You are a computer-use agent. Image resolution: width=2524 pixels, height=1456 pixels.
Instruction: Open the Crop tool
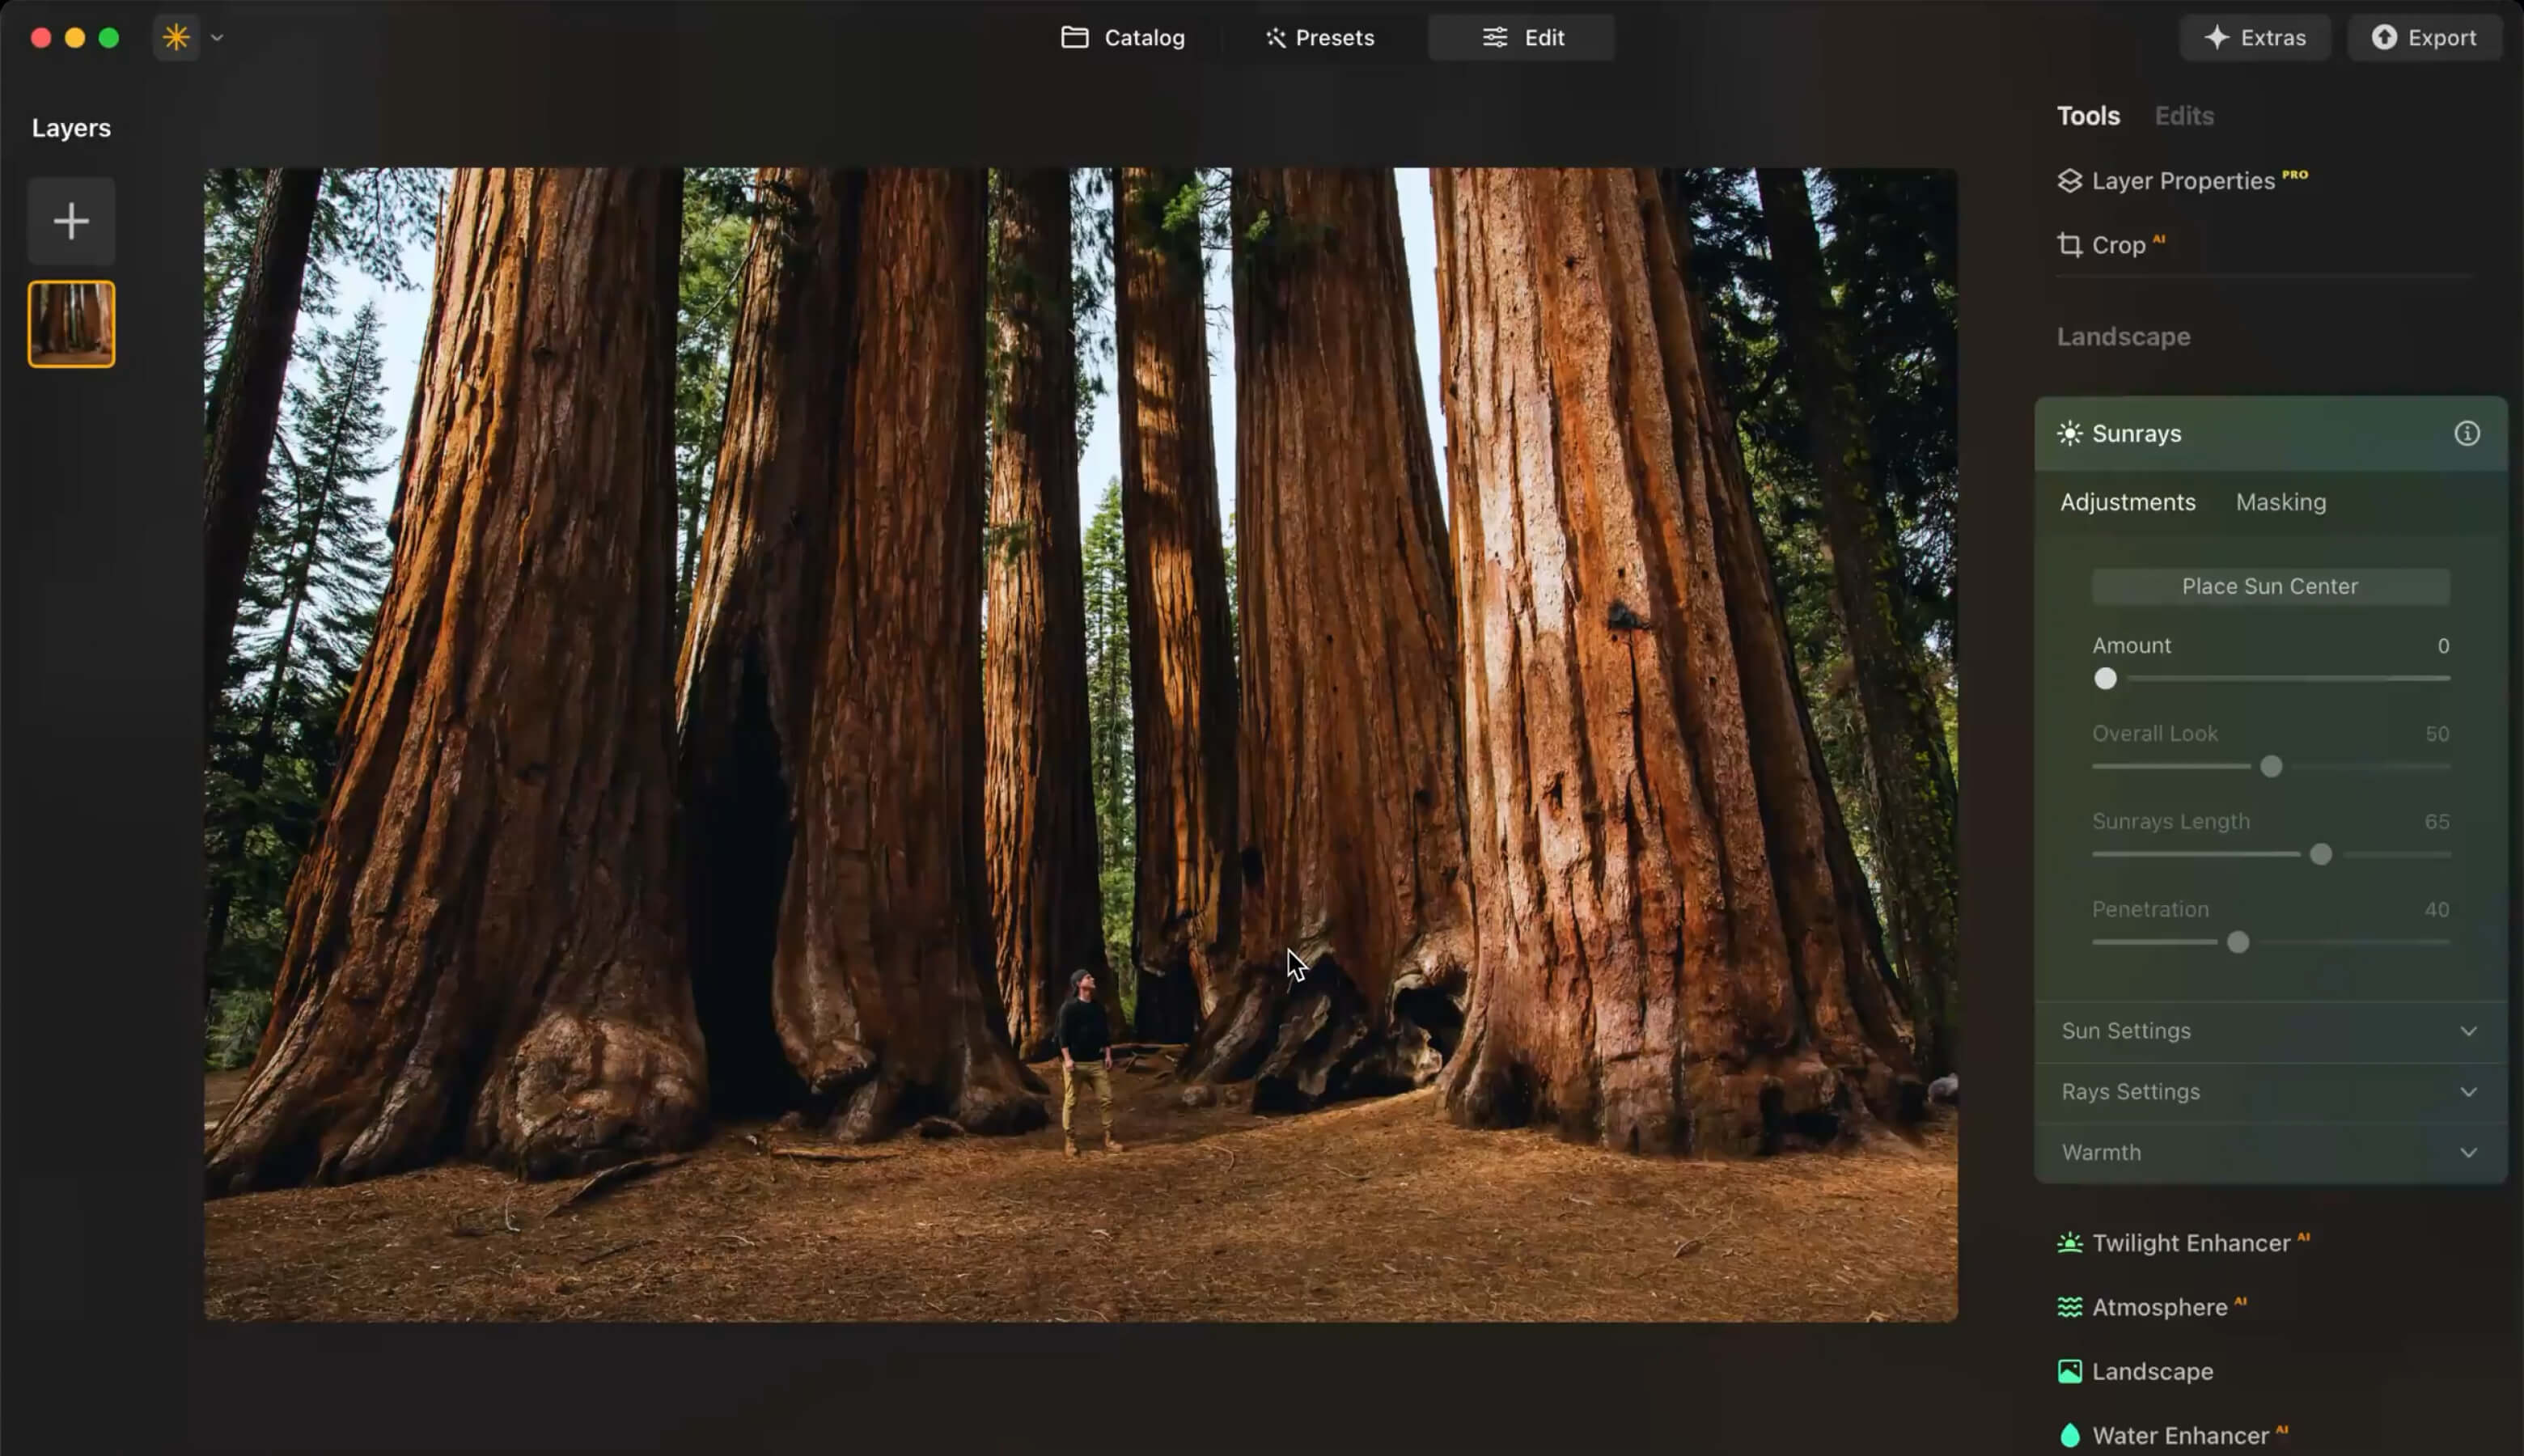pos(2116,245)
